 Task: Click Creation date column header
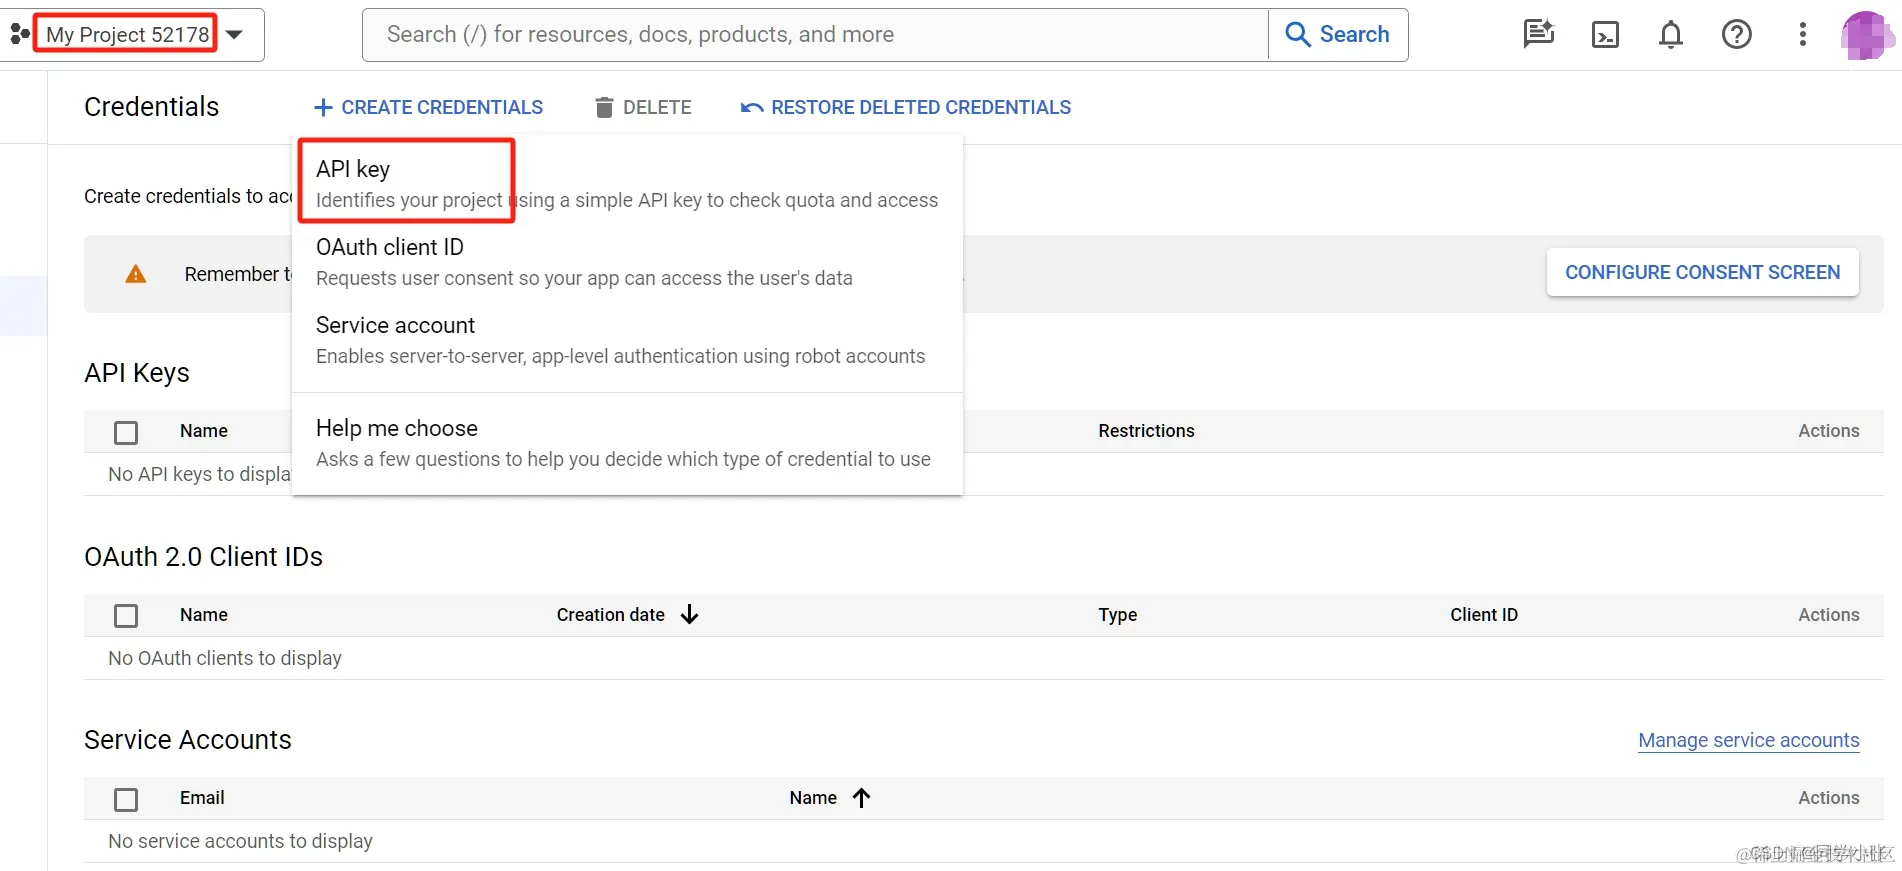click(610, 615)
